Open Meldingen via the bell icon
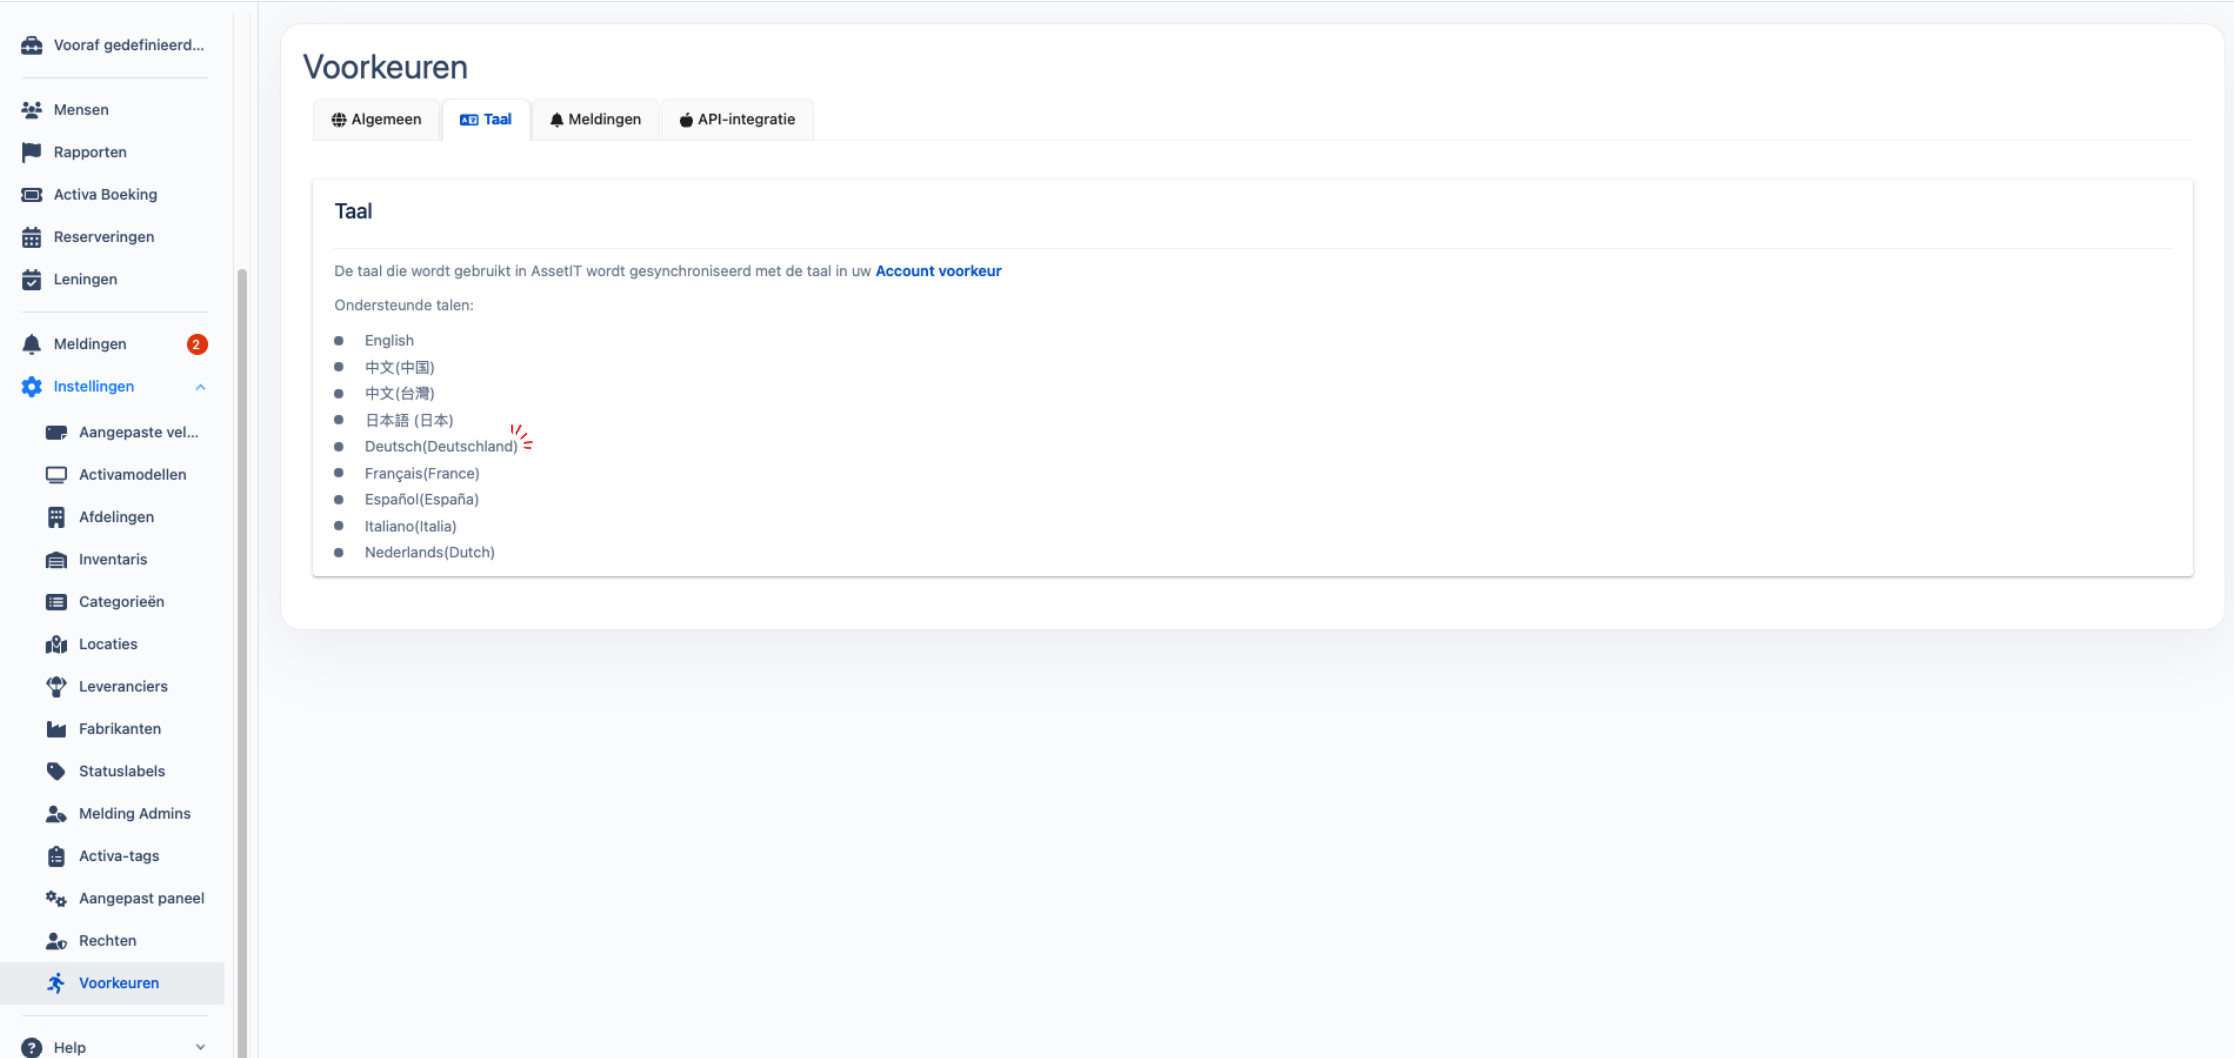Image resolution: width=2234 pixels, height=1058 pixels. 31,343
